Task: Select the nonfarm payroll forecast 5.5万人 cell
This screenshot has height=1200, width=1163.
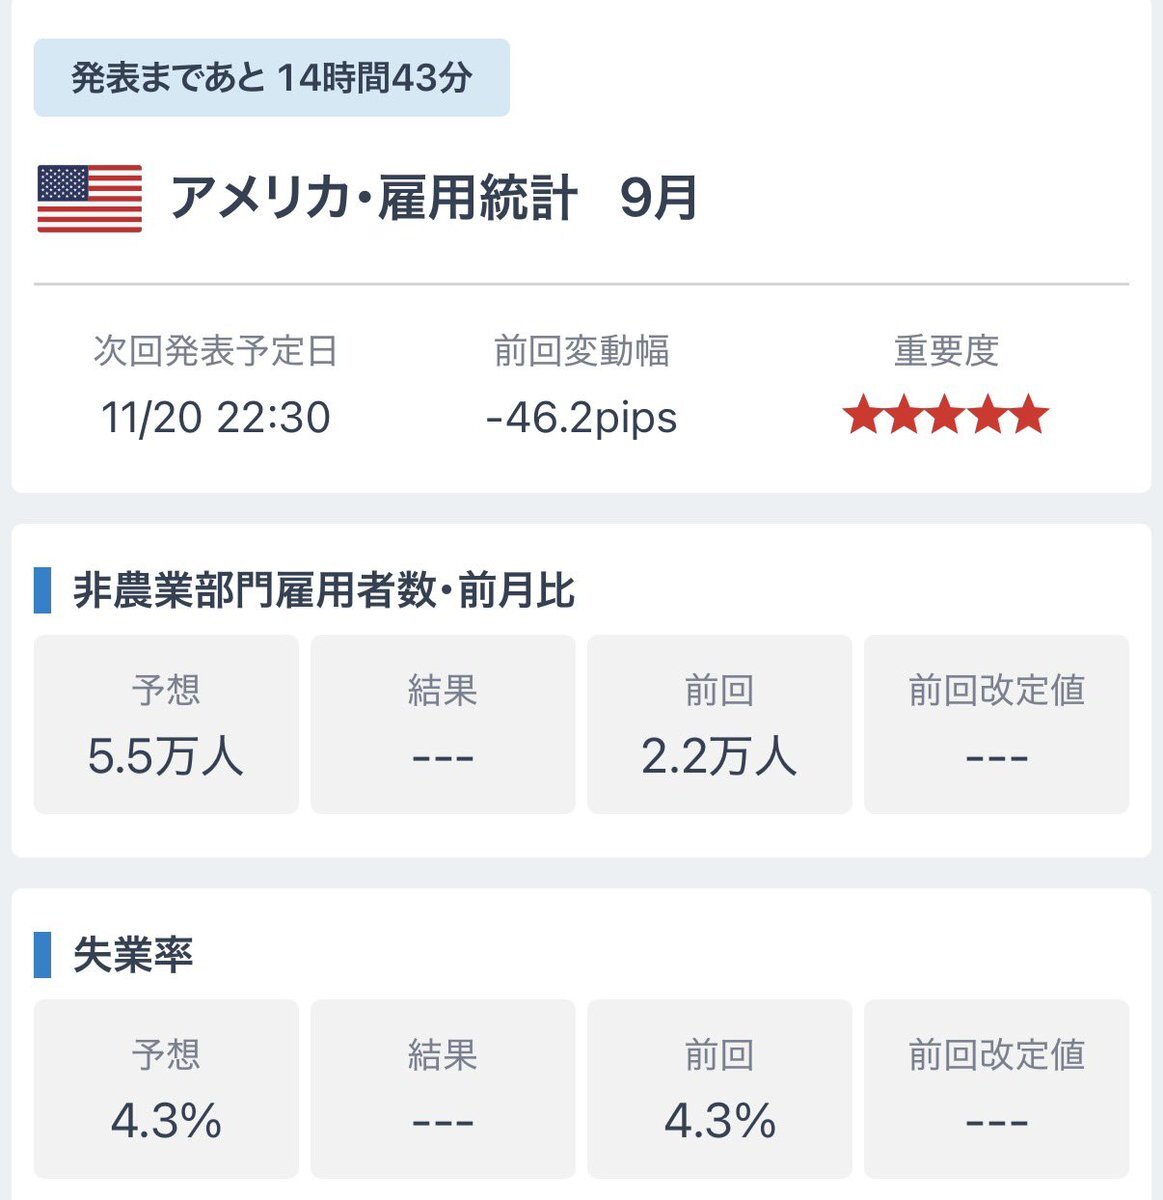Action: tap(166, 724)
